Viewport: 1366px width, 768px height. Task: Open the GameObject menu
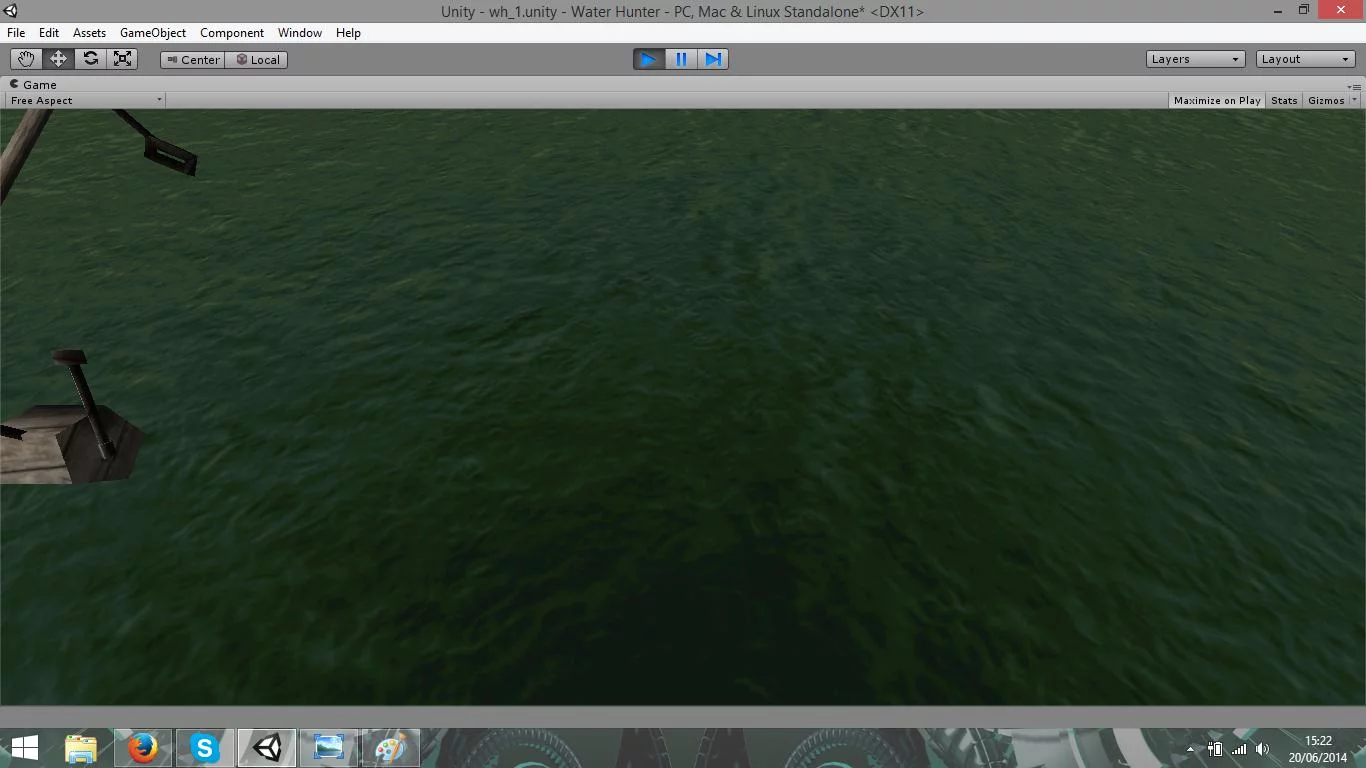pyautogui.click(x=153, y=33)
